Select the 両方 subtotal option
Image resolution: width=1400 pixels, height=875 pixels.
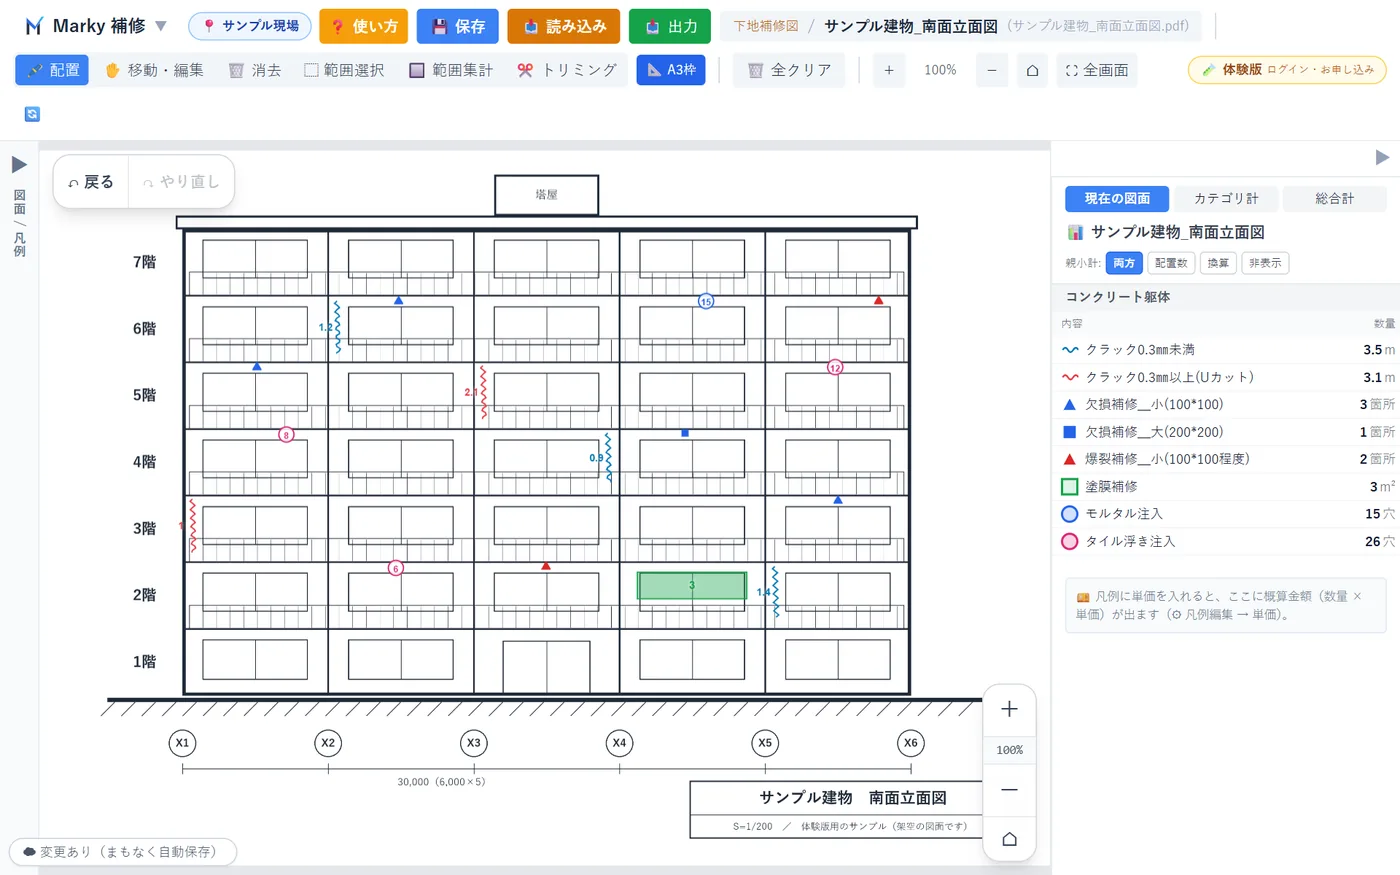click(1124, 263)
